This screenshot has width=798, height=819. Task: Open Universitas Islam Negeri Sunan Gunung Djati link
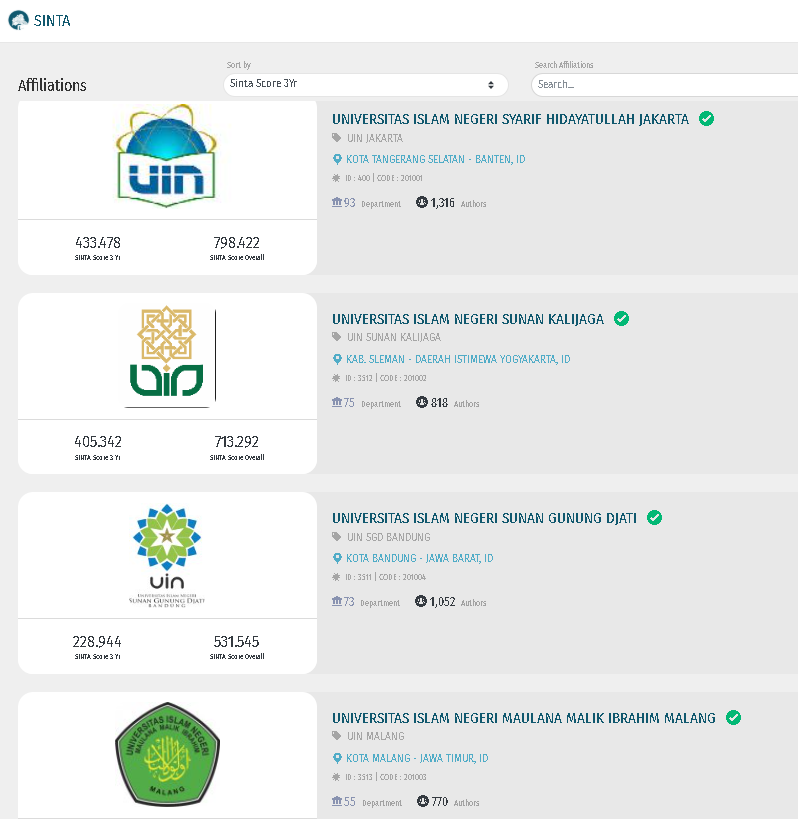[484, 518]
